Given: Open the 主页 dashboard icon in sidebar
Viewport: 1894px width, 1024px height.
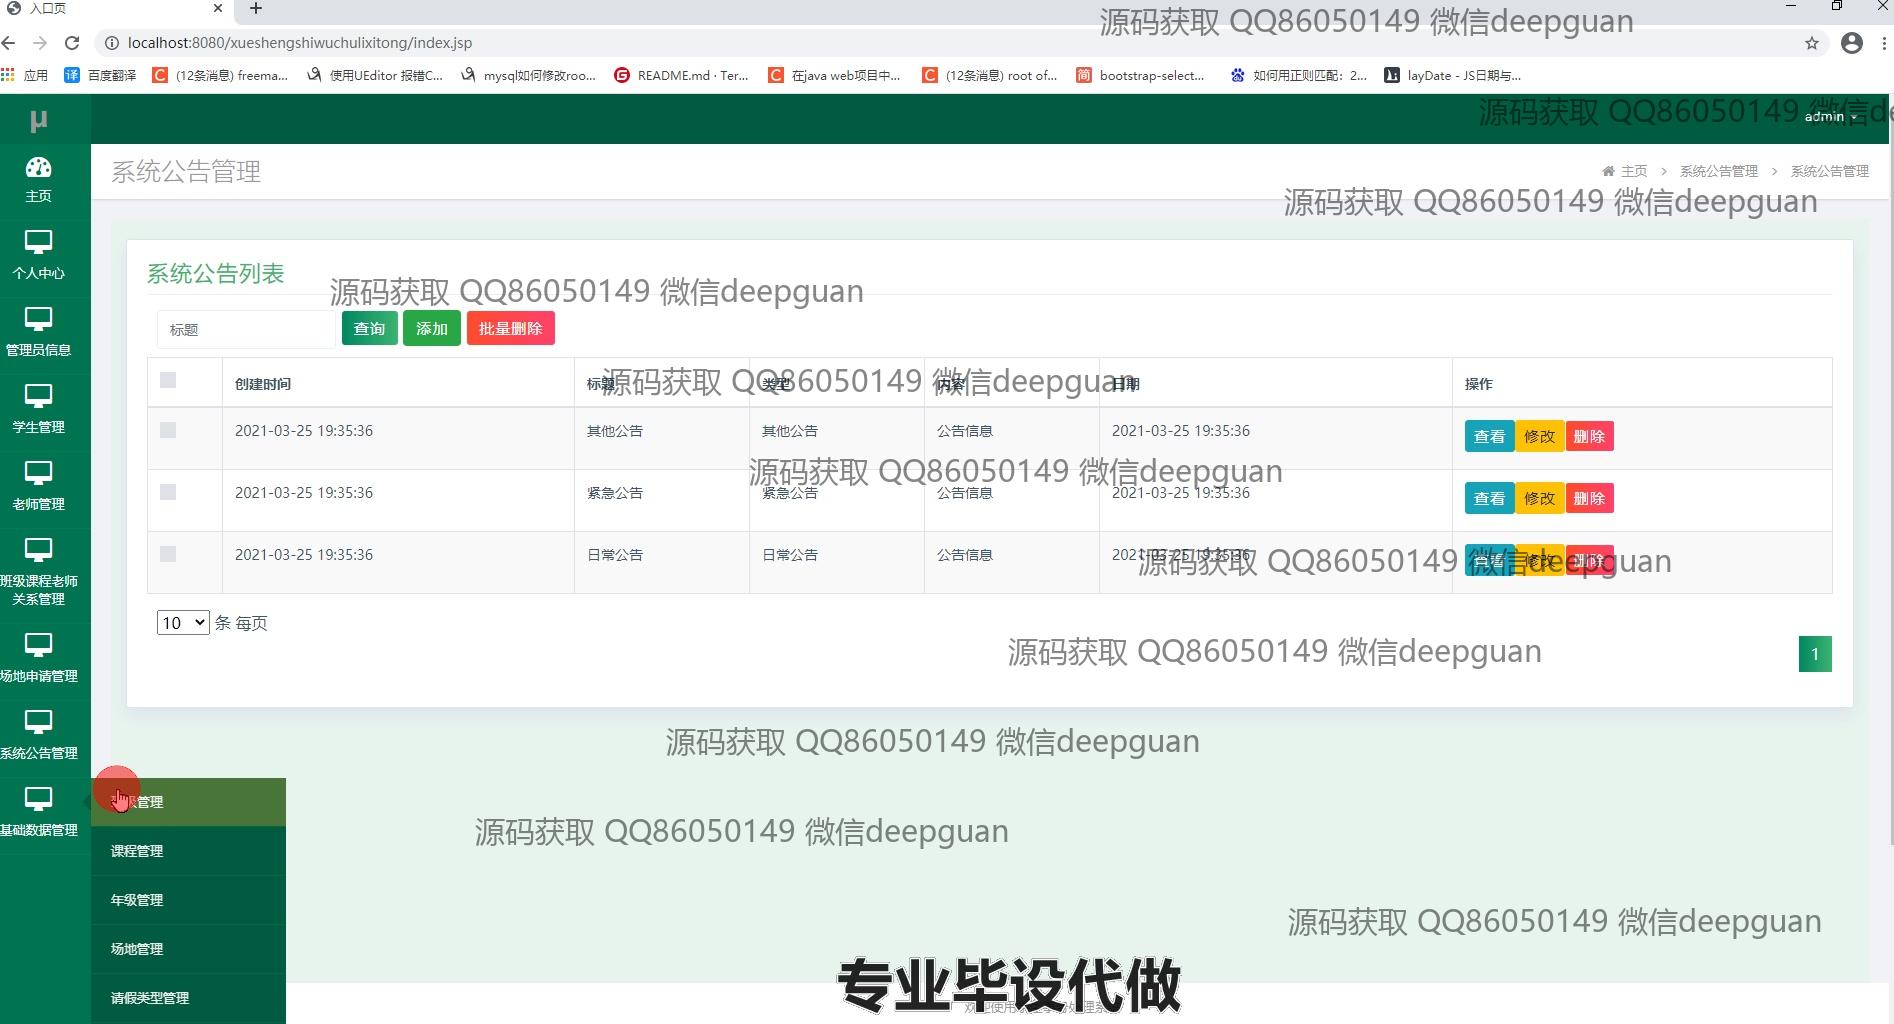Looking at the screenshot, I should pyautogui.click(x=38, y=168).
